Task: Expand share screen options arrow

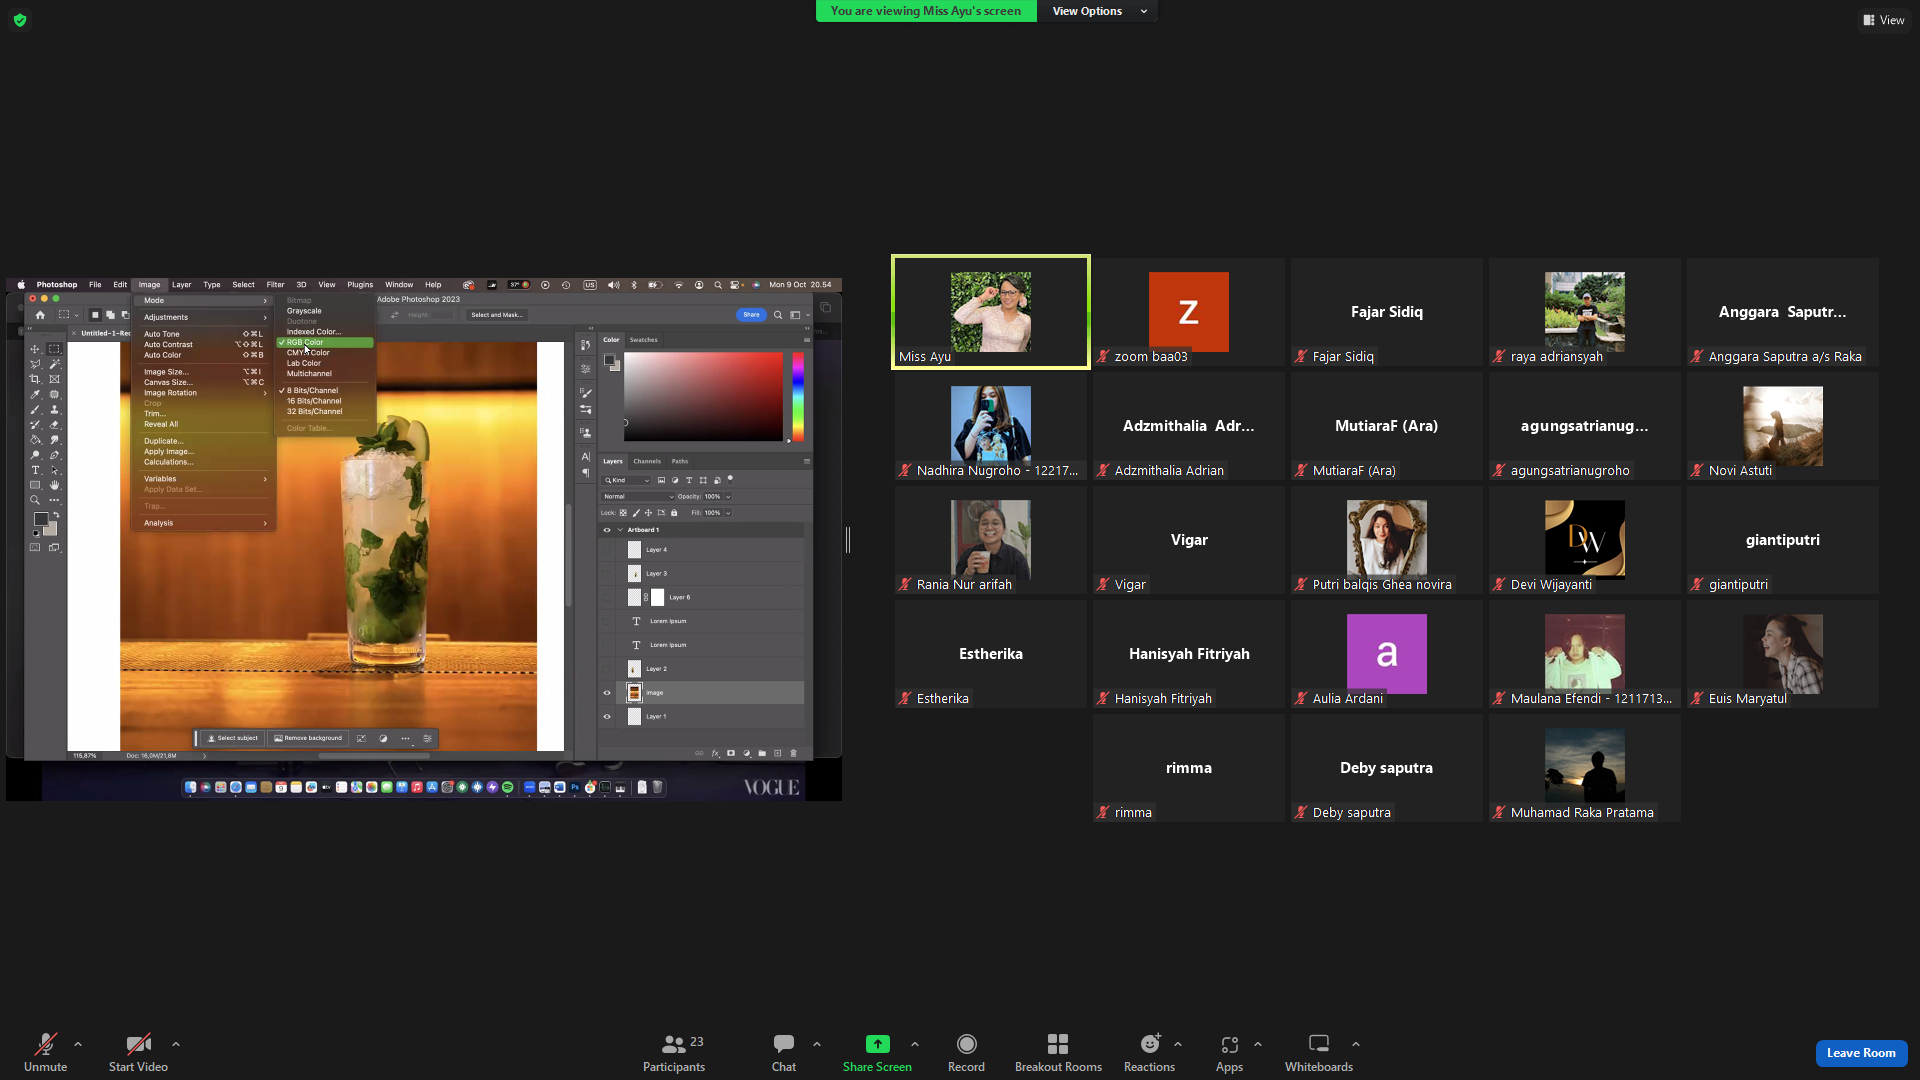Action: 915,1044
